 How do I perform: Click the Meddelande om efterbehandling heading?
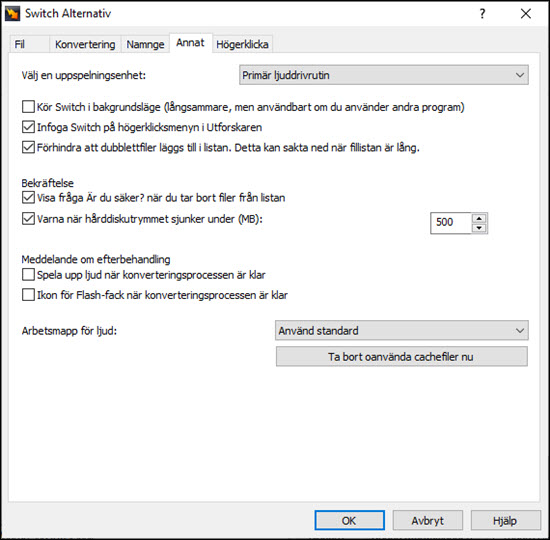tap(96, 259)
